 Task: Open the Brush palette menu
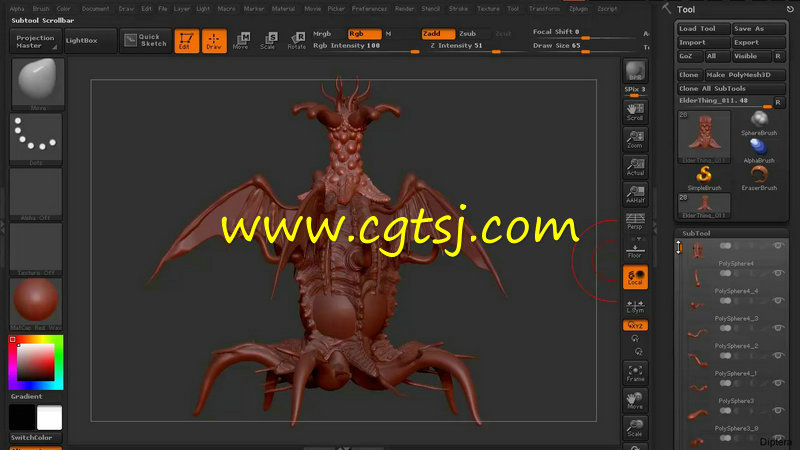[41, 9]
